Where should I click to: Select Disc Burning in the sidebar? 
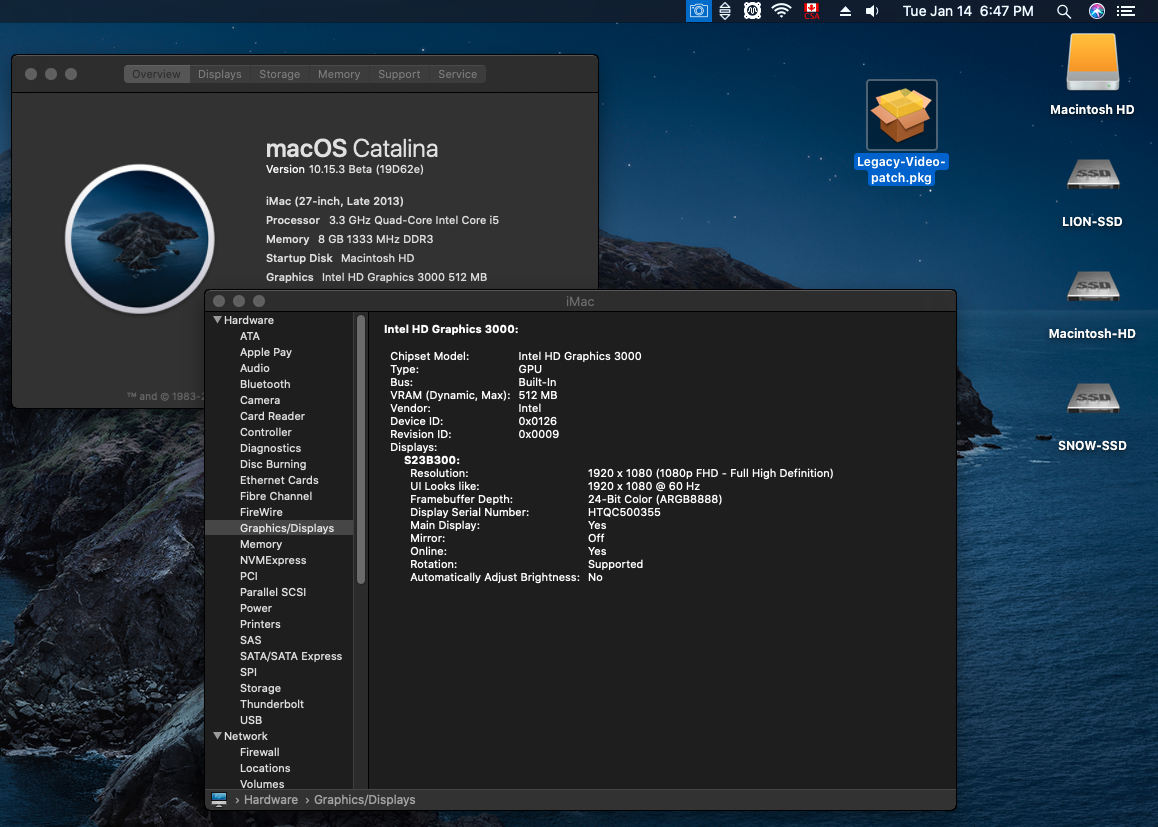click(x=273, y=464)
